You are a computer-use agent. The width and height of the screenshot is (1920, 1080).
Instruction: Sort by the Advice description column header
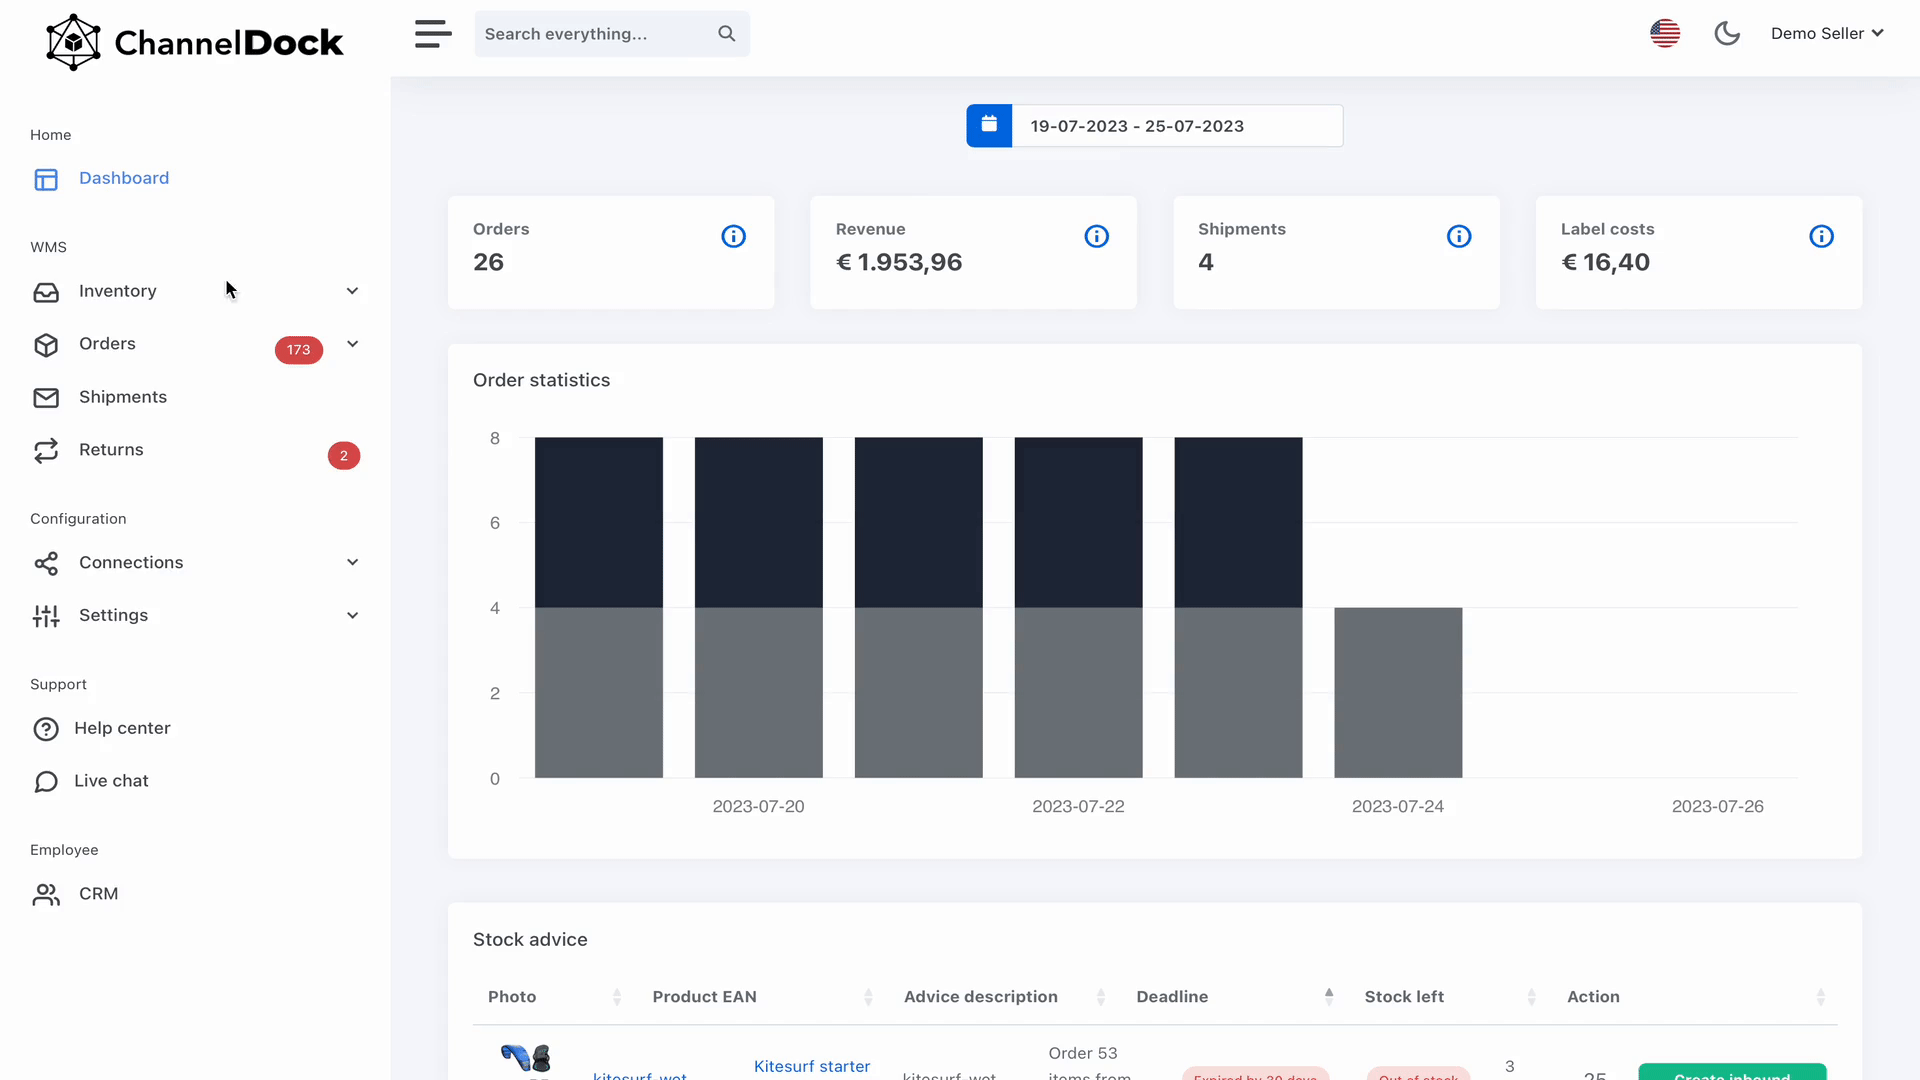pos(1005,997)
